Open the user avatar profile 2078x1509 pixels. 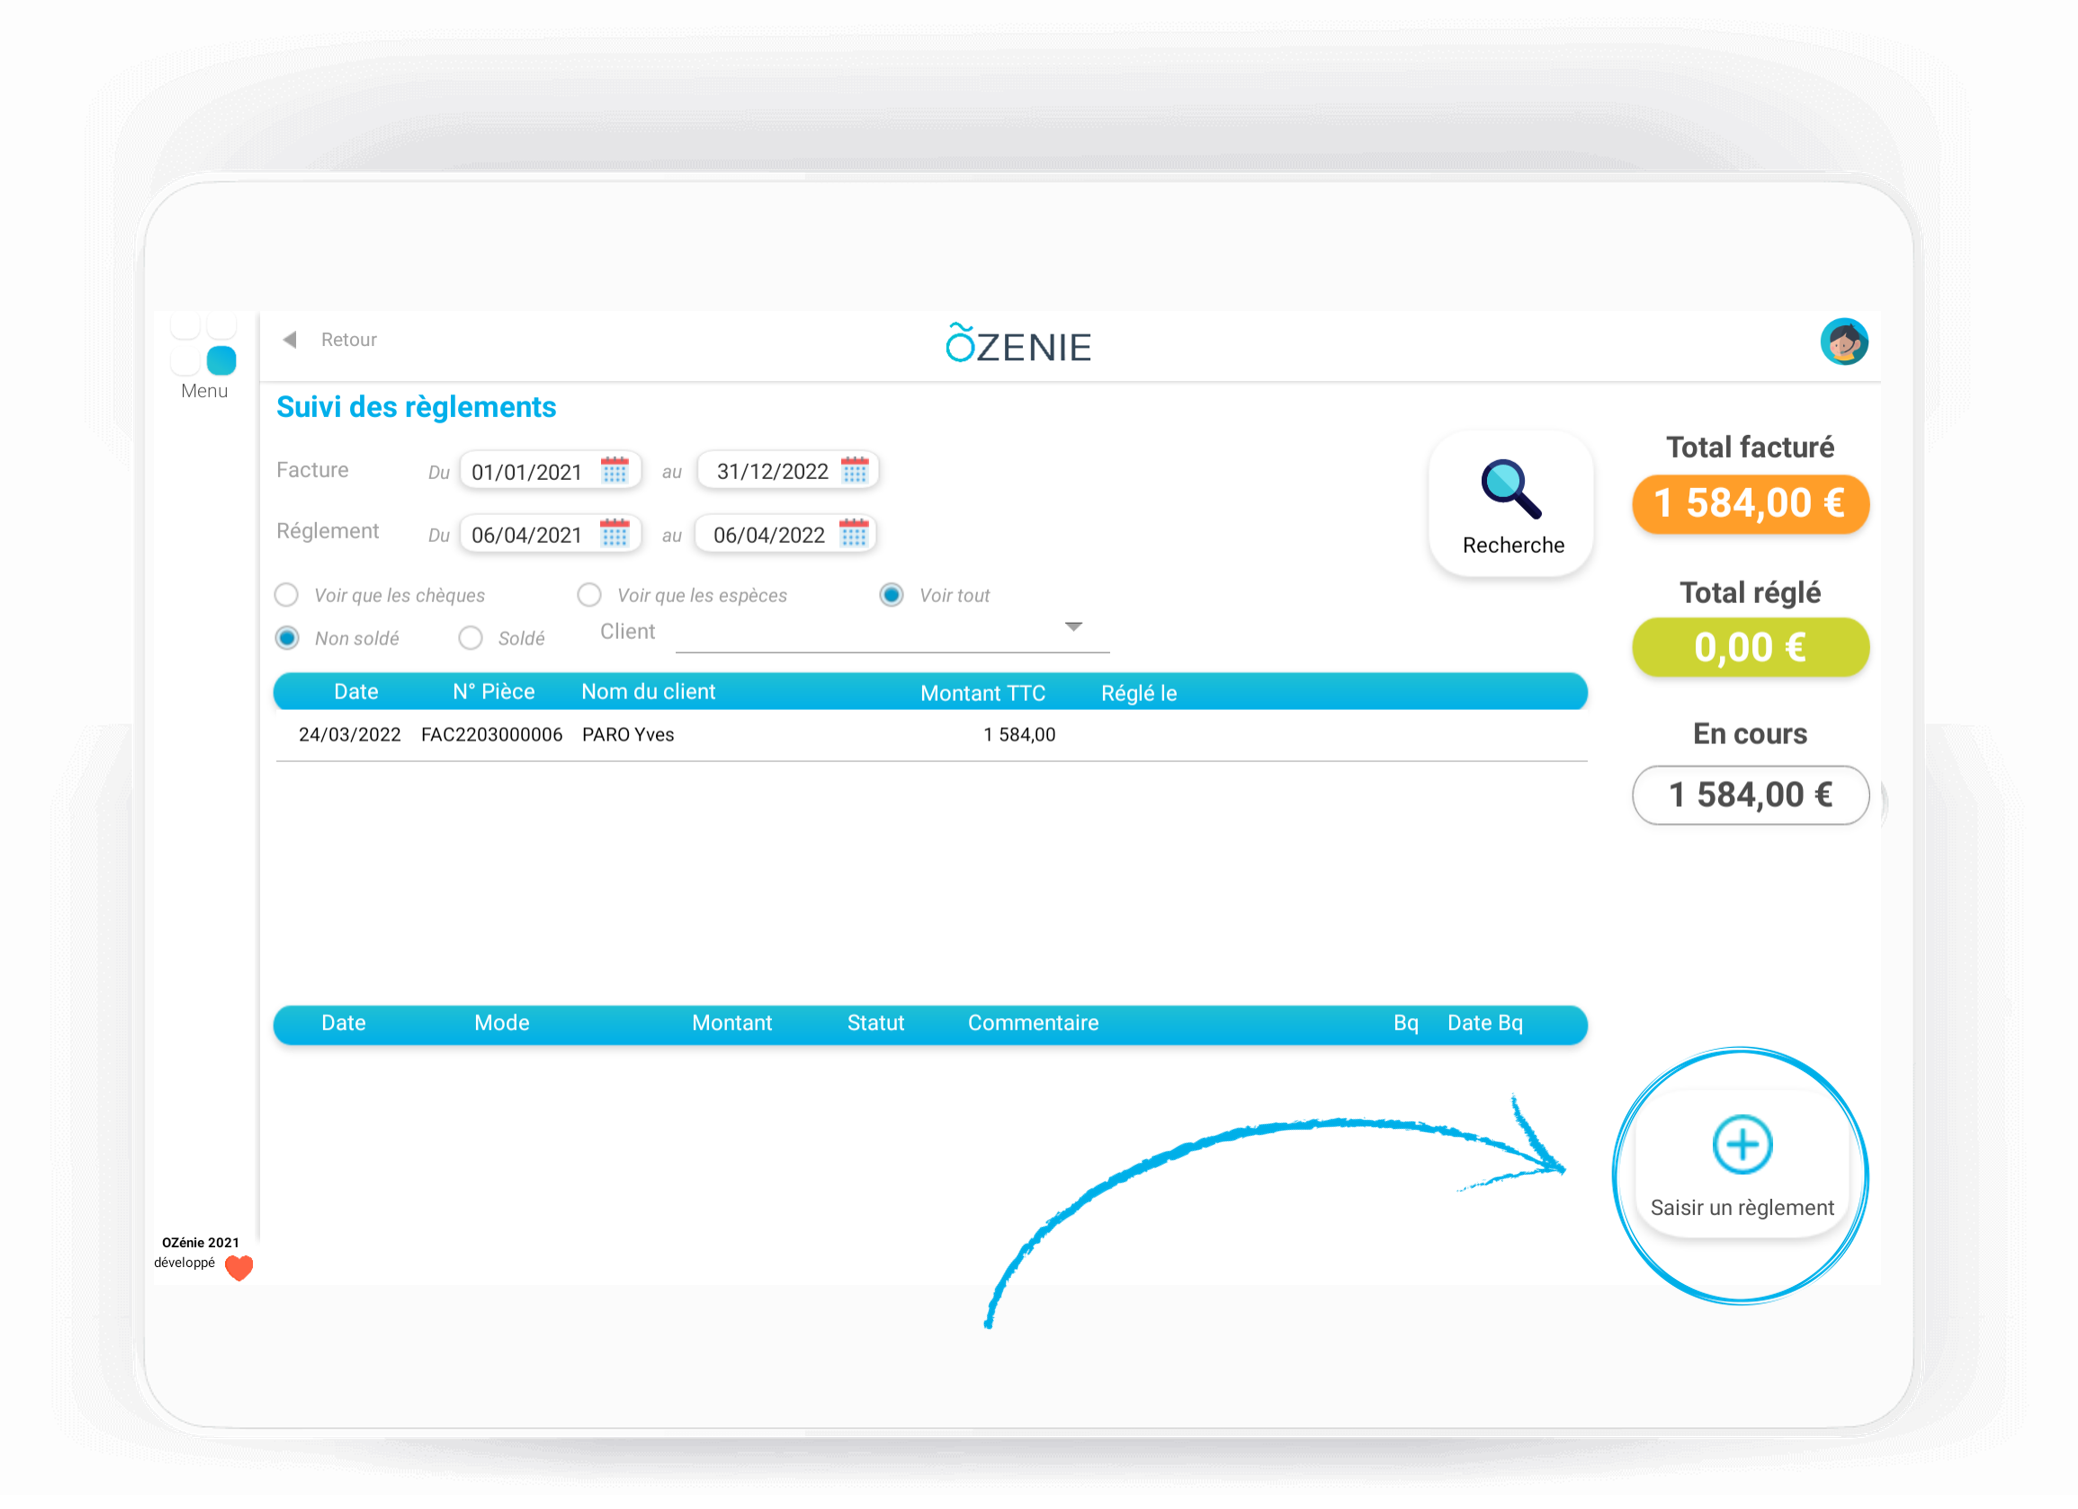click(1843, 342)
